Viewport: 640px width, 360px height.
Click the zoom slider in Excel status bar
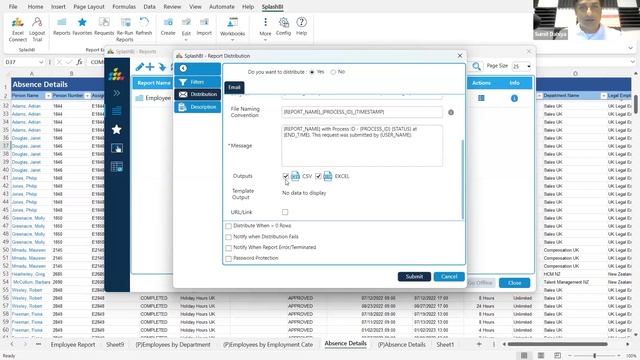click(x=594, y=356)
